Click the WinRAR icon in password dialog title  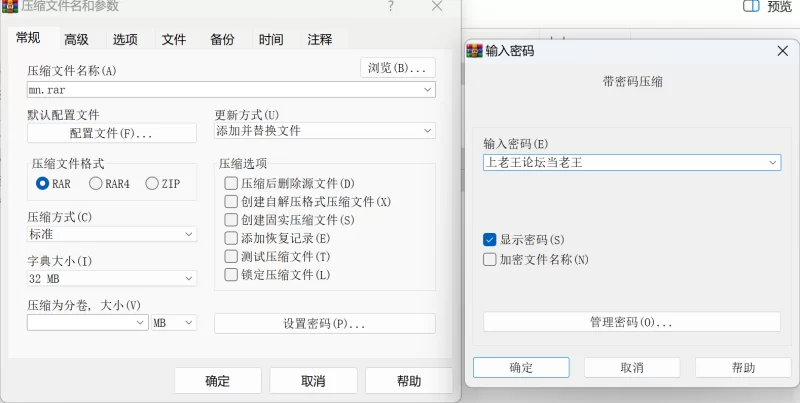coord(474,51)
